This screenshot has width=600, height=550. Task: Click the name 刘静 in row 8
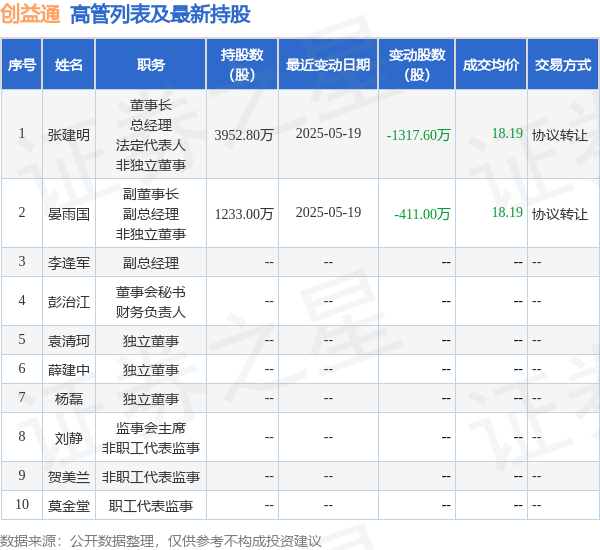(68, 438)
